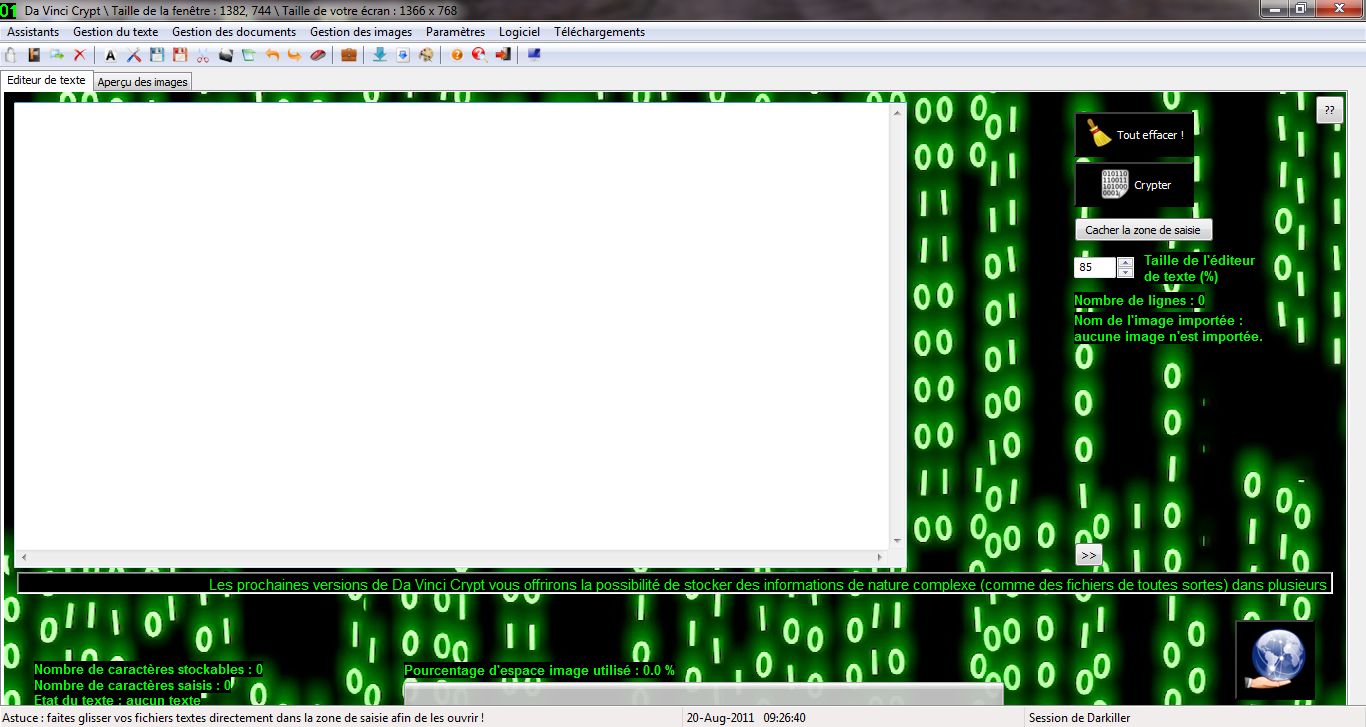The height and width of the screenshot is (727, 1366).
Task: Click the Nombre de caractères saisis label
Action: pos(133,685)
